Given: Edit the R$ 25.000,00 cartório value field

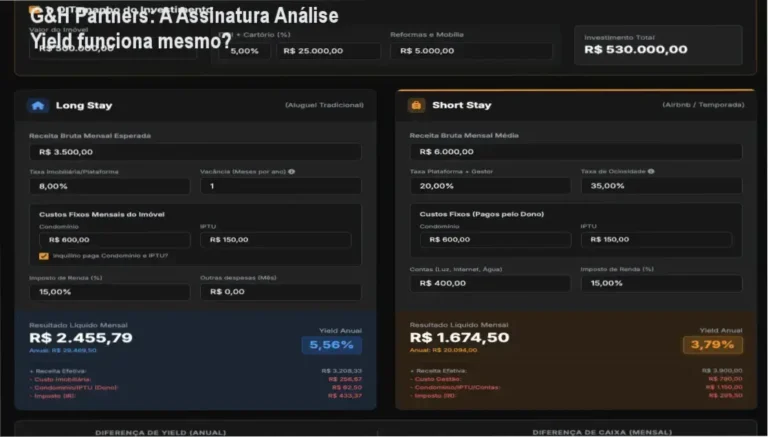Looking at the screenshot, I should click(x=328, y=51).
